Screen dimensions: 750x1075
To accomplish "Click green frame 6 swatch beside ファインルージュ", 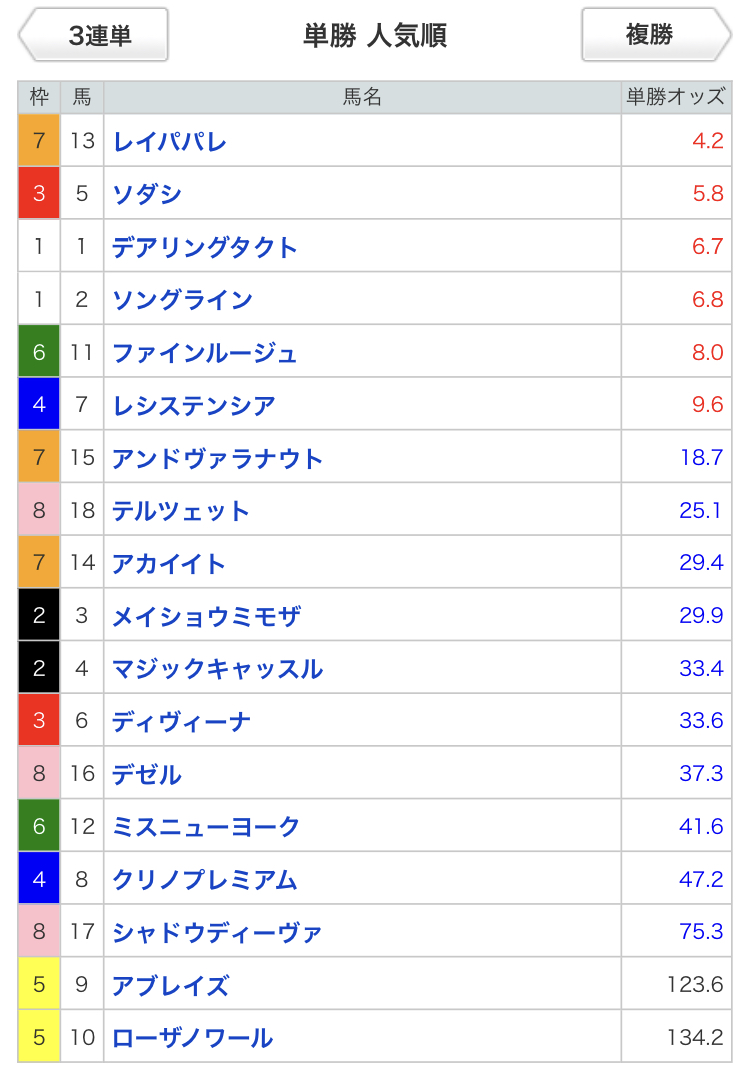I will point(39,353).
